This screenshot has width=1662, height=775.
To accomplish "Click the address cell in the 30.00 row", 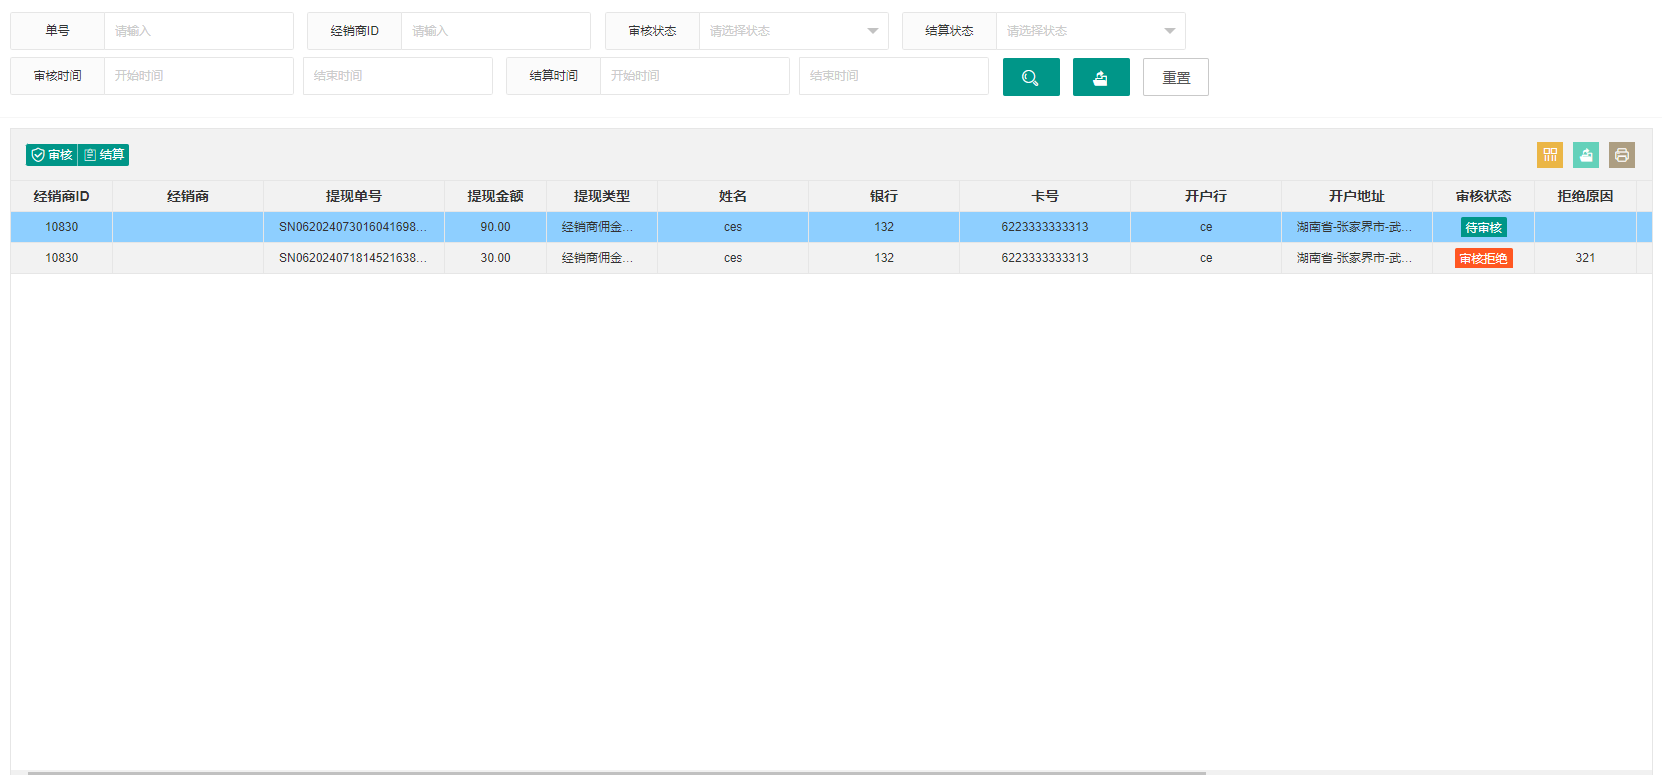I will (1357, 258).
